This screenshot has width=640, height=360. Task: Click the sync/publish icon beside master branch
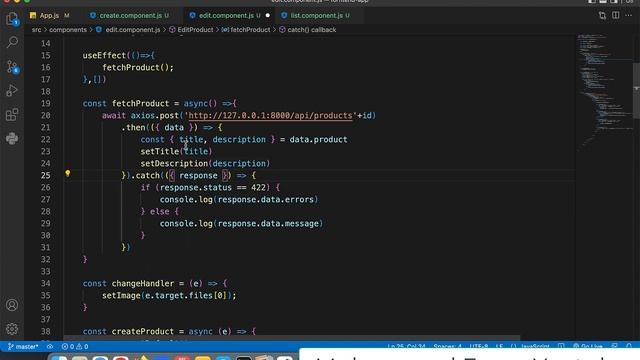[50, 347]
